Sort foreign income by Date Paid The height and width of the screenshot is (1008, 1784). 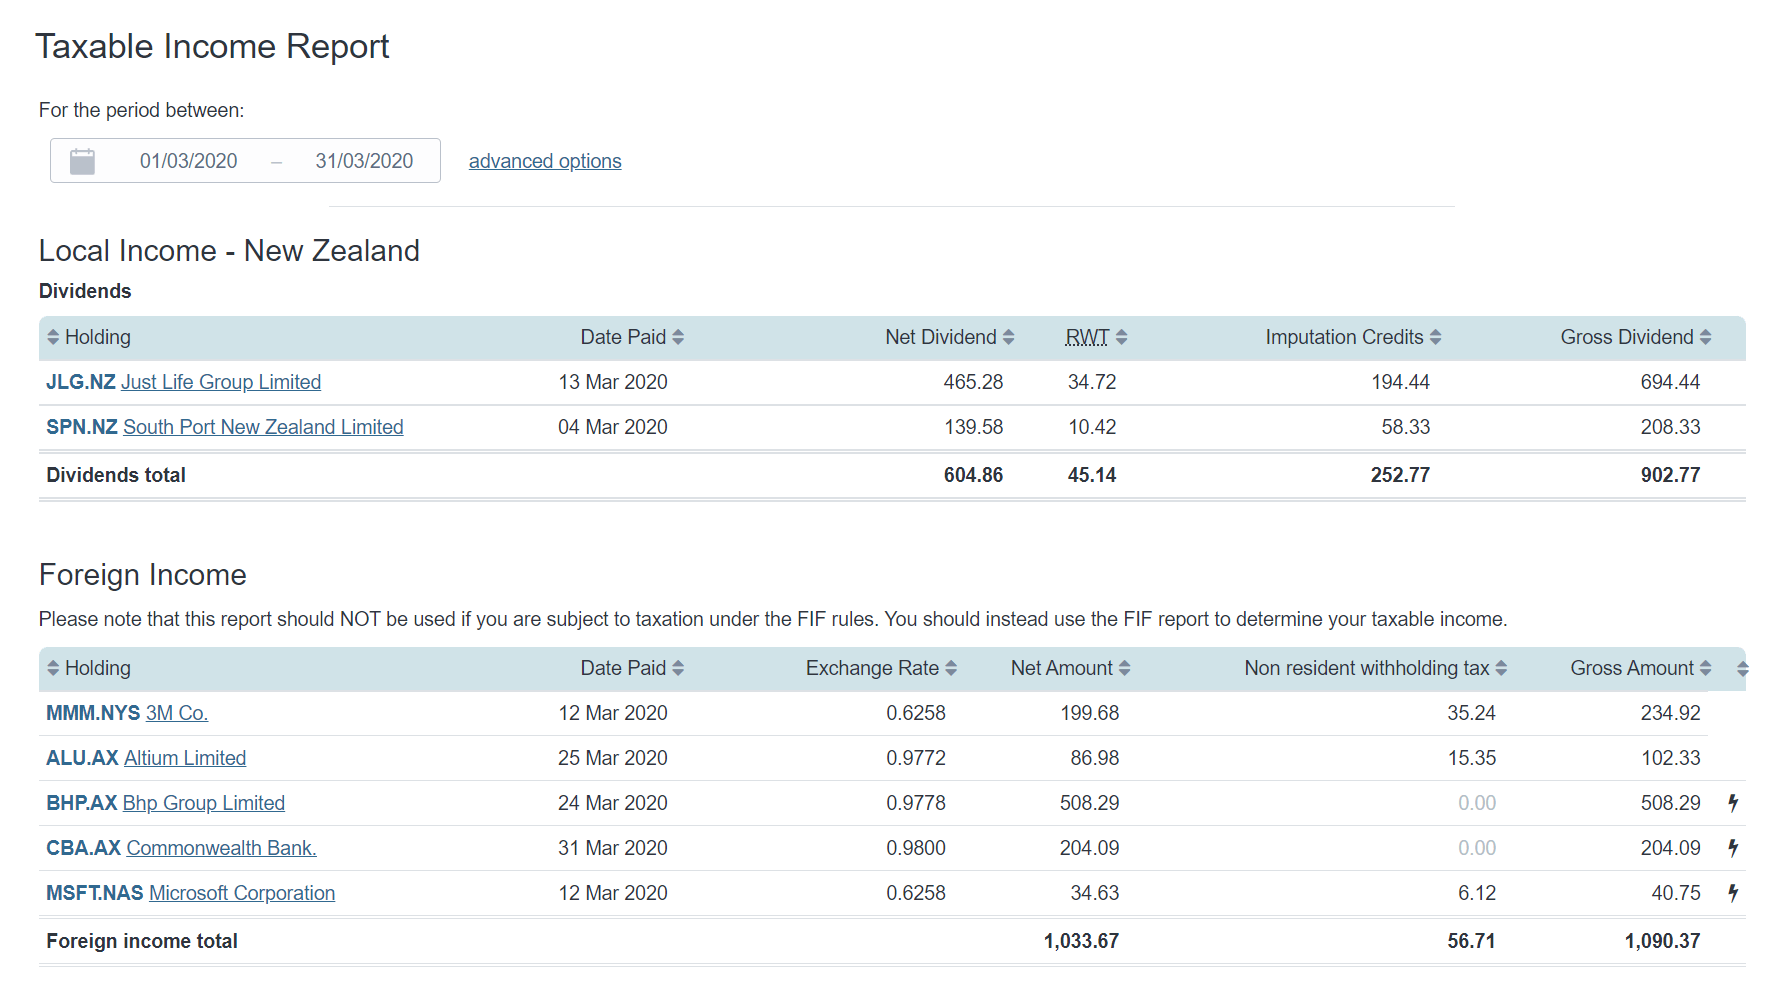coord(632,668)
